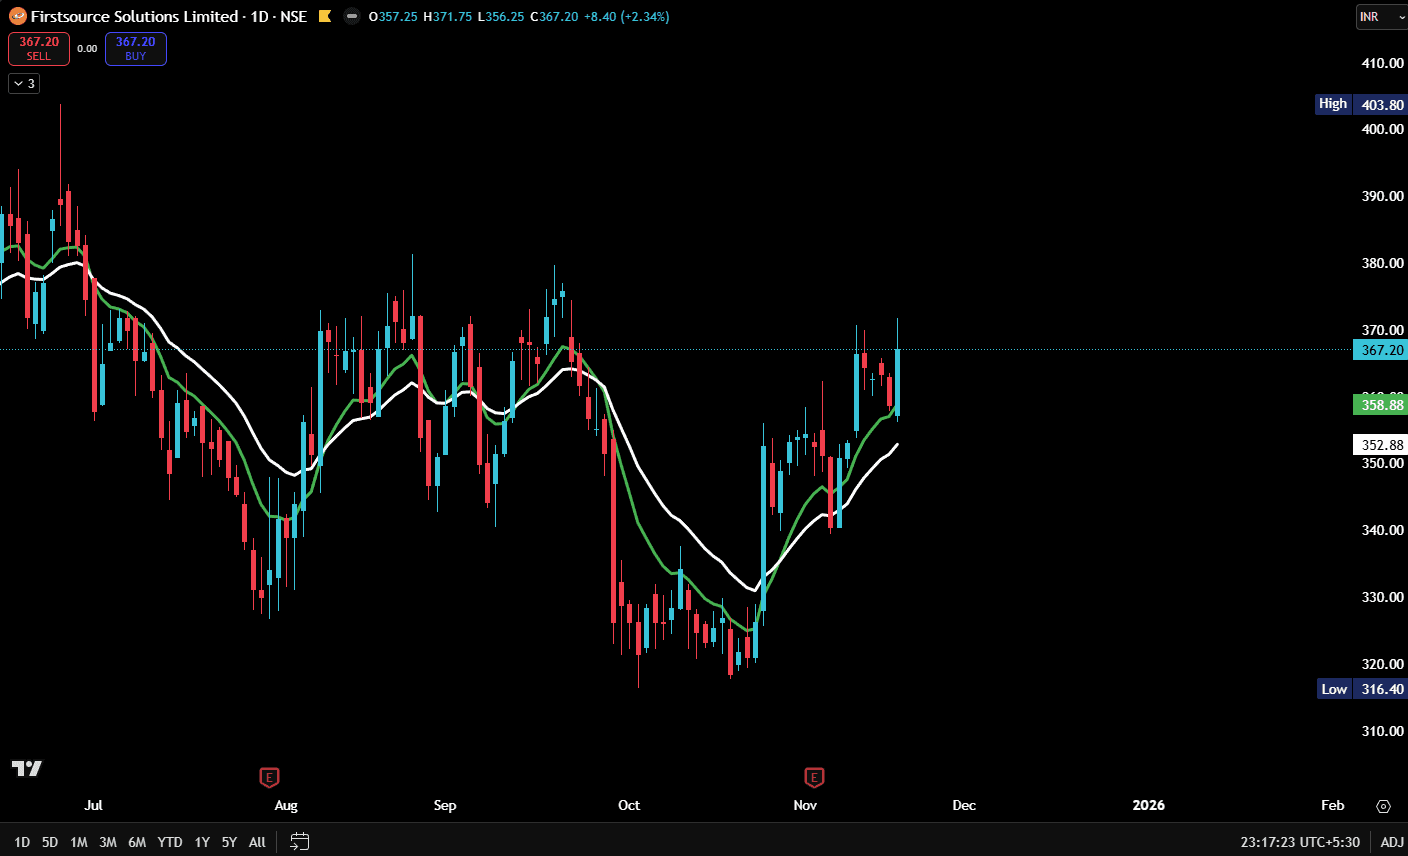
Task: Click the high value H371.75
Action: pyautogui.click(x=448, y=17)
